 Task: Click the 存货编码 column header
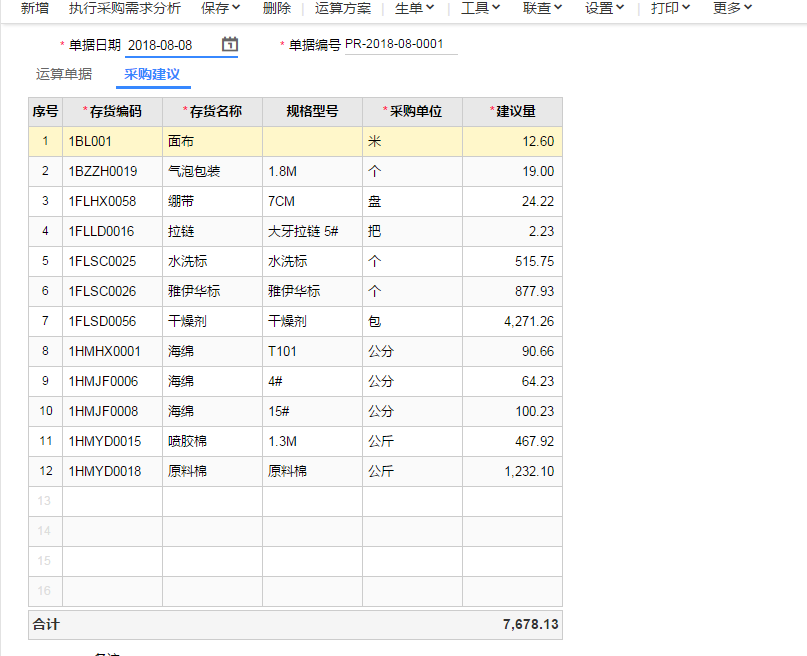(x=112, y=112)
